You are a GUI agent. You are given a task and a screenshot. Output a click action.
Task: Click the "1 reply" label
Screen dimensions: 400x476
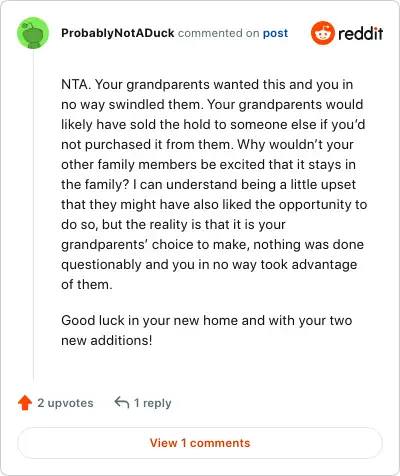(x=153, y=403)
